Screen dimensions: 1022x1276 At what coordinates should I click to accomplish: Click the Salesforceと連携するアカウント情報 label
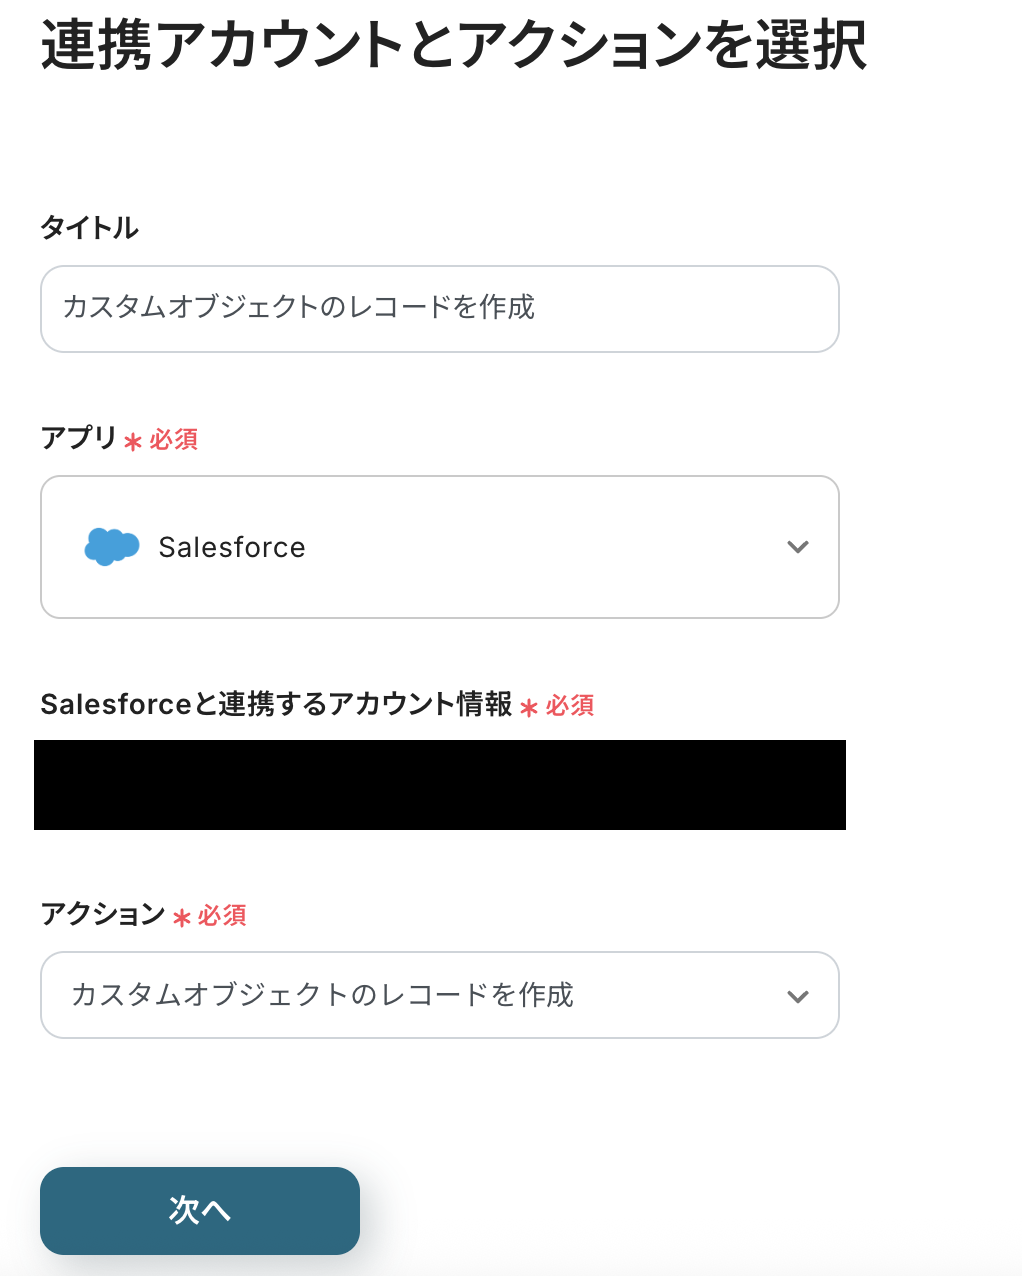pyautogui.click(x=276, y=705)
